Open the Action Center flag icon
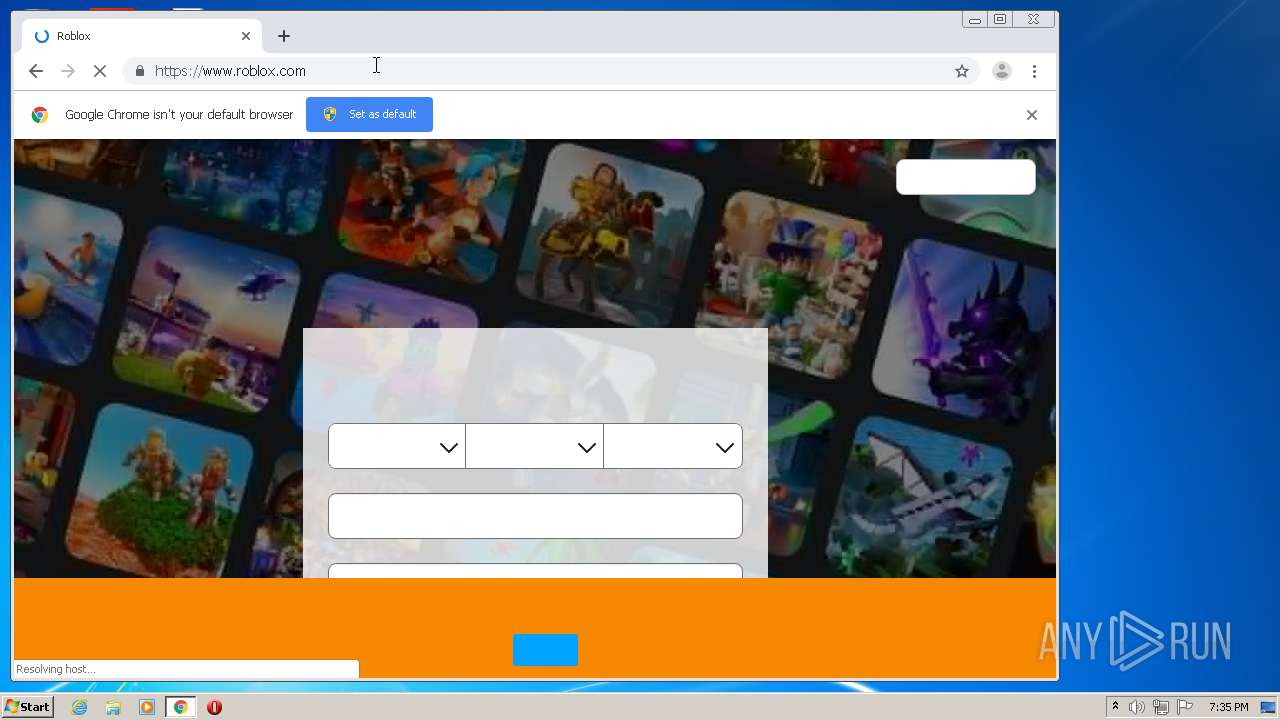1280x720 pixels. 1185,707
